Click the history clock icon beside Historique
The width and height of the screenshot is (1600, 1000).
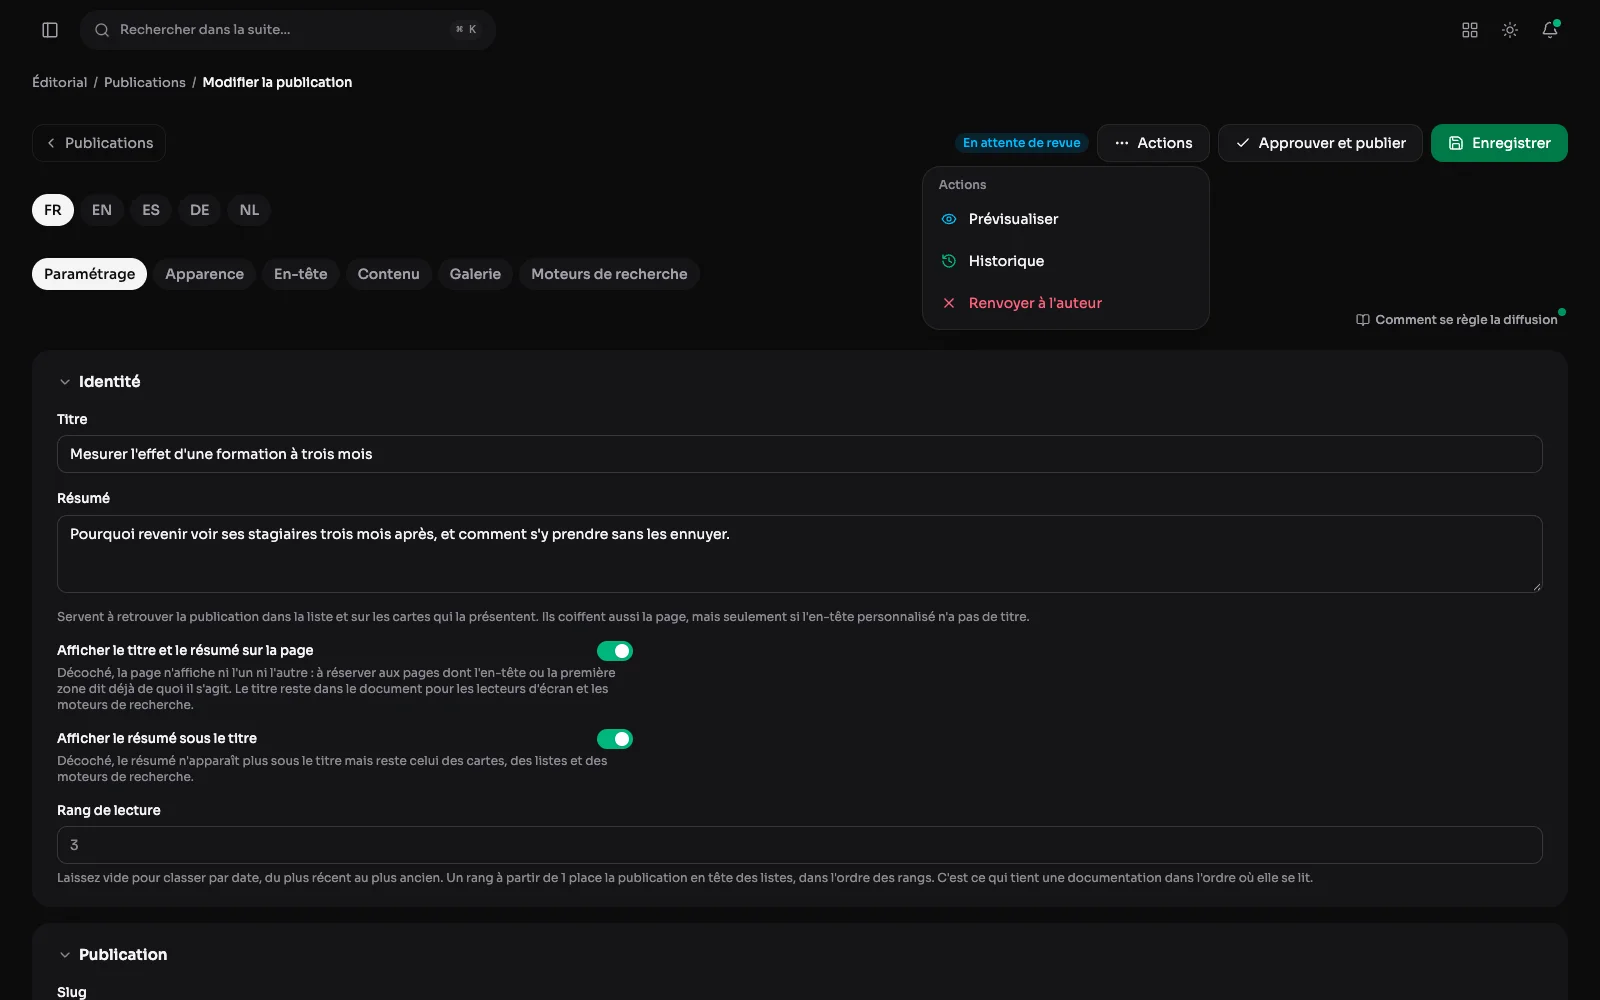[949, 261]
